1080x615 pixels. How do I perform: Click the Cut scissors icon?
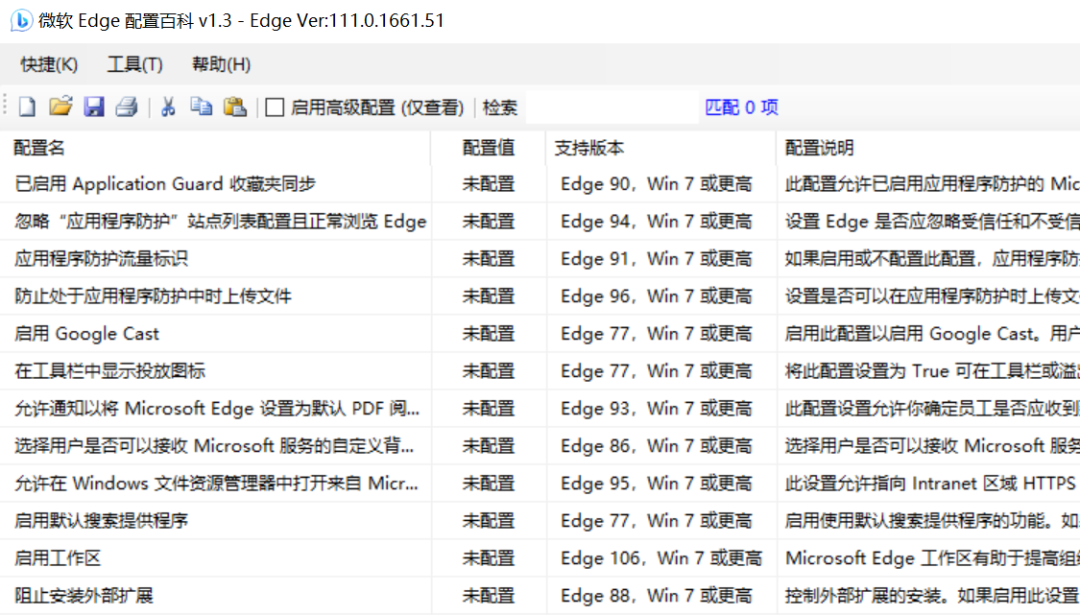[x=168, y=107]
